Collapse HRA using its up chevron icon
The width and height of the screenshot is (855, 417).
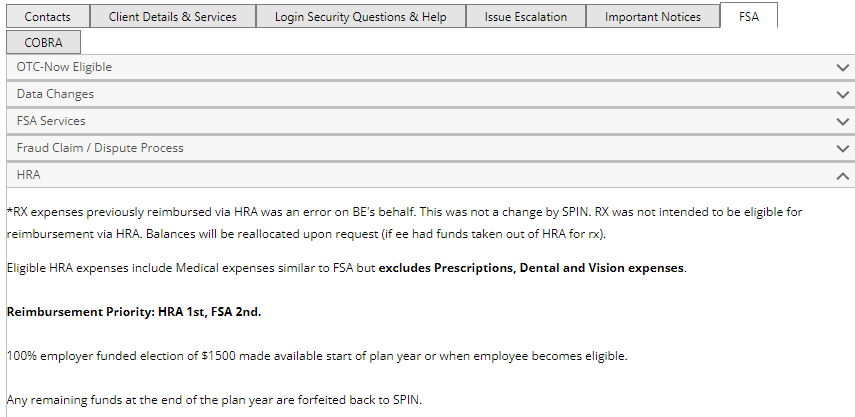[842, 176]
